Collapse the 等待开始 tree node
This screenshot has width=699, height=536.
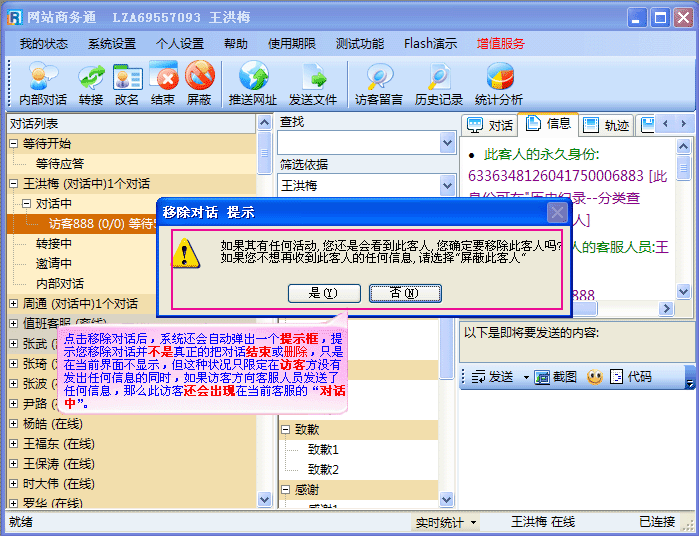point(14,144)
